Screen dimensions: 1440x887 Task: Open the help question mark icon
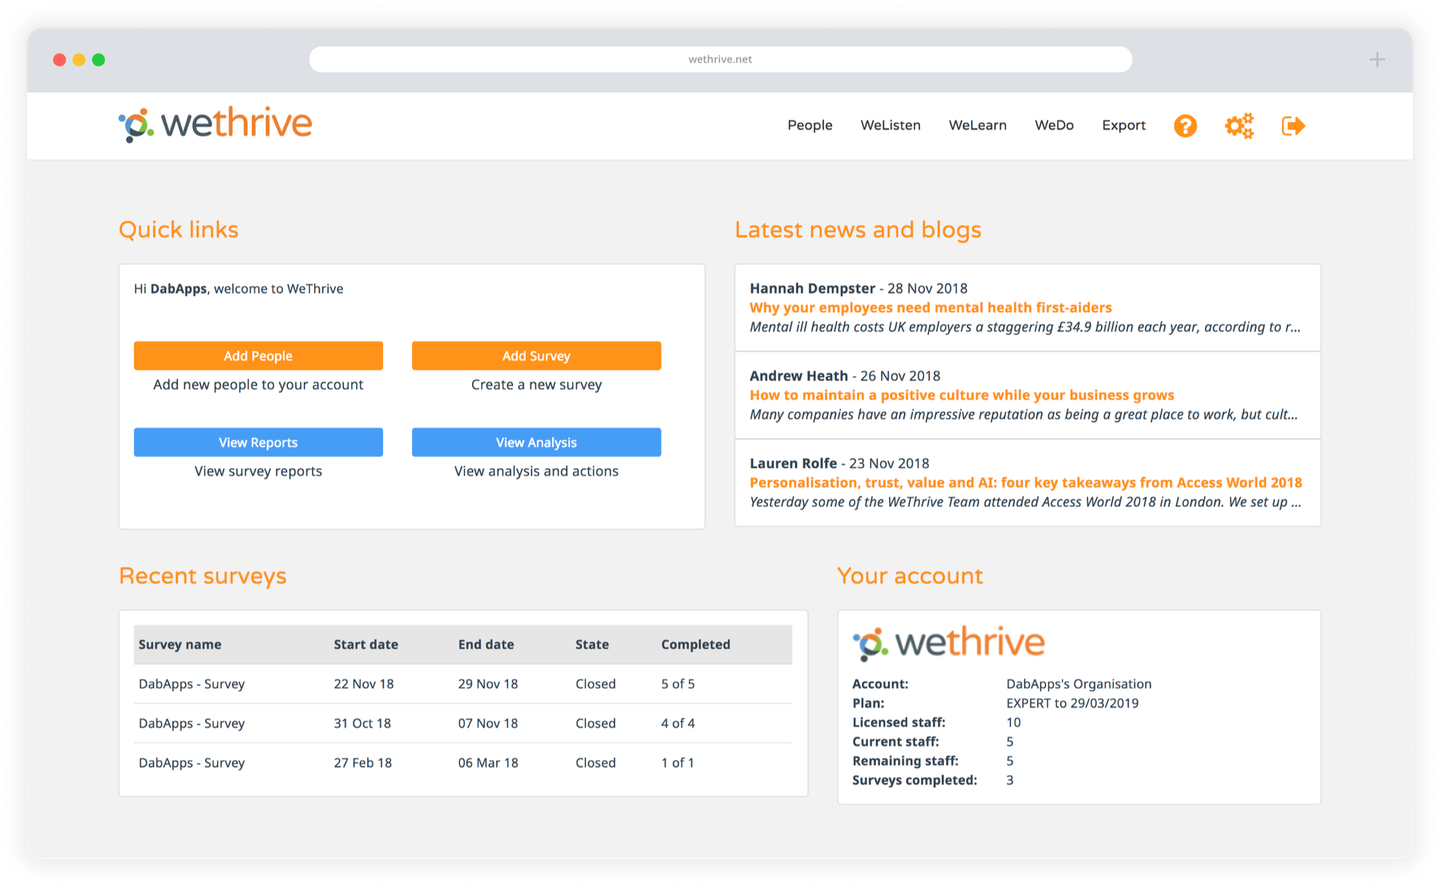pyautogui.click(x=1185, y=126)
